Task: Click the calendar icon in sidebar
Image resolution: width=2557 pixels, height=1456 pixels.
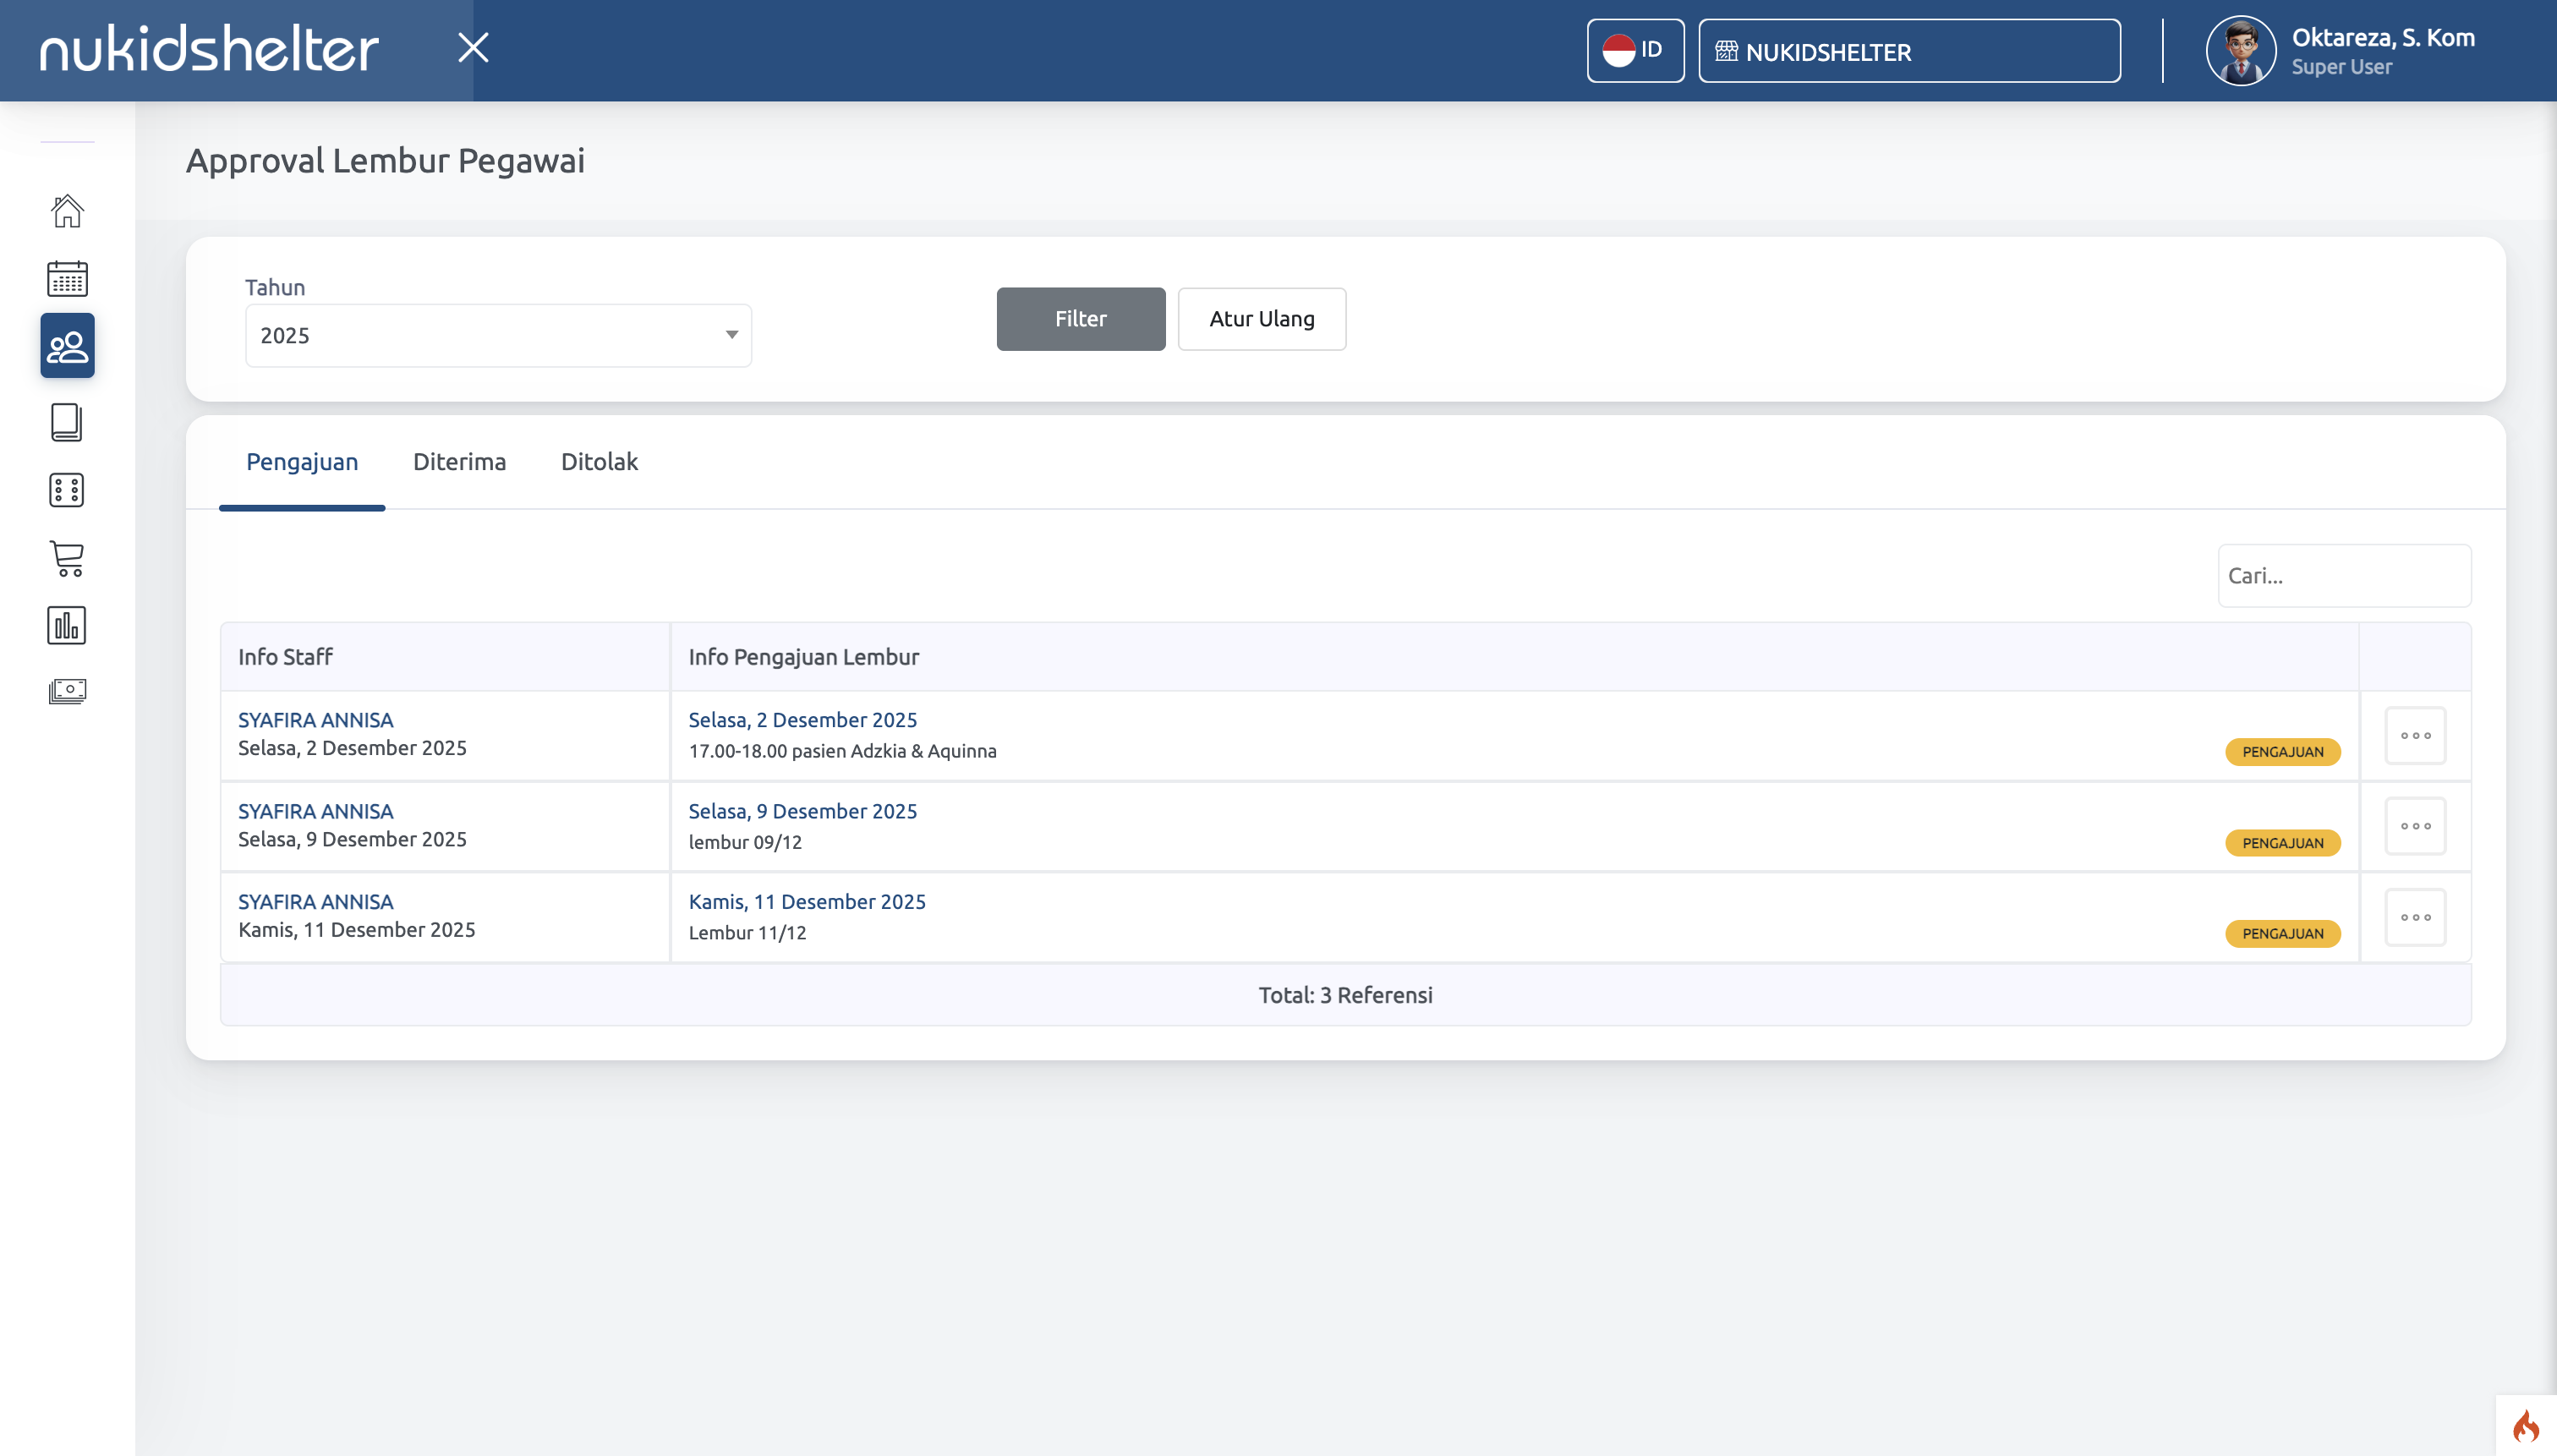Action: [x=67, y=278]
